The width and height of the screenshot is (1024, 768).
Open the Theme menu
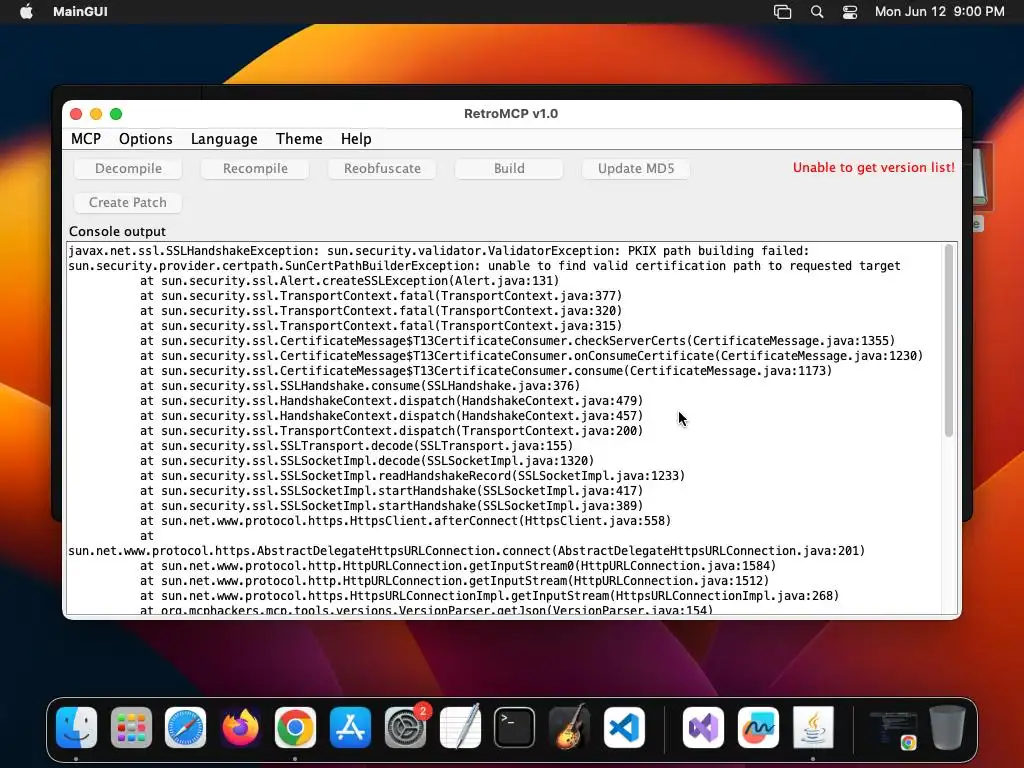tap(299, 138)
